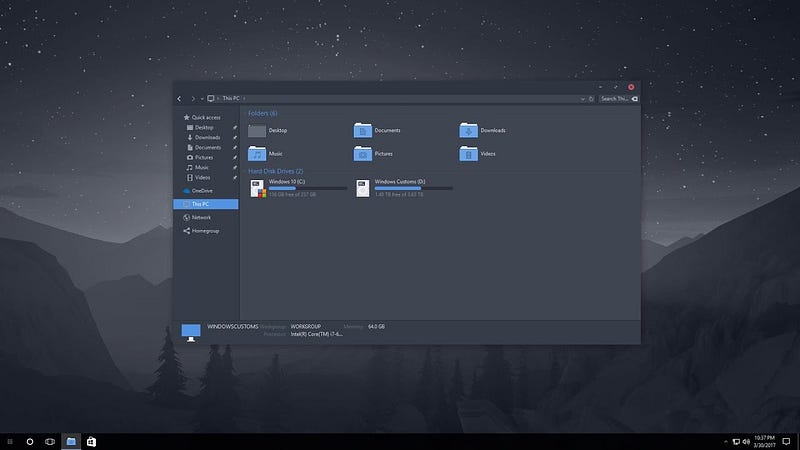Open Documents in the sidebar
The image size is (800, 450).
point(204,147)
